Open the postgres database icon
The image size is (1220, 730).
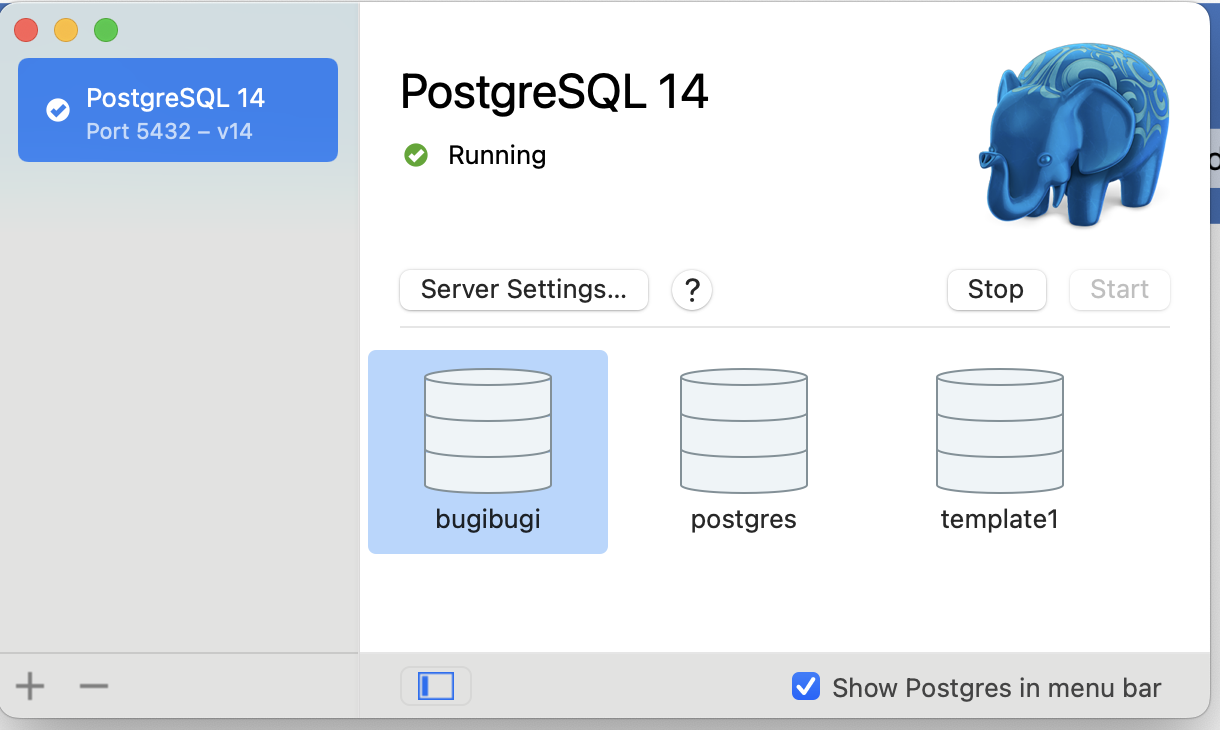pyautogui.click(x=744, y=431)
